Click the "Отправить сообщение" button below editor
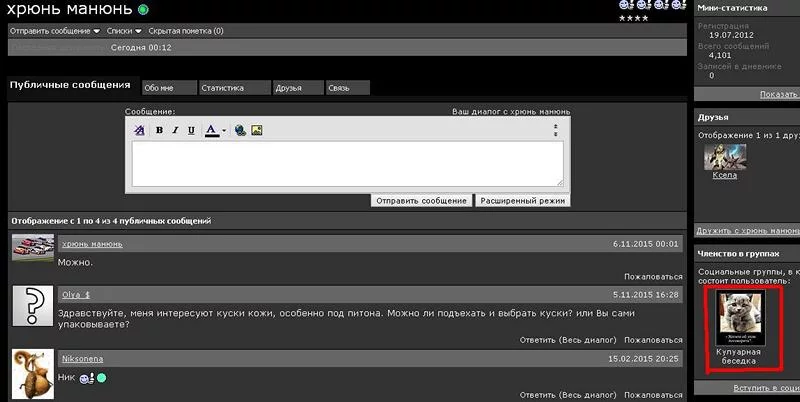This screenshot has width=800, height=402. tap(421, 200)
